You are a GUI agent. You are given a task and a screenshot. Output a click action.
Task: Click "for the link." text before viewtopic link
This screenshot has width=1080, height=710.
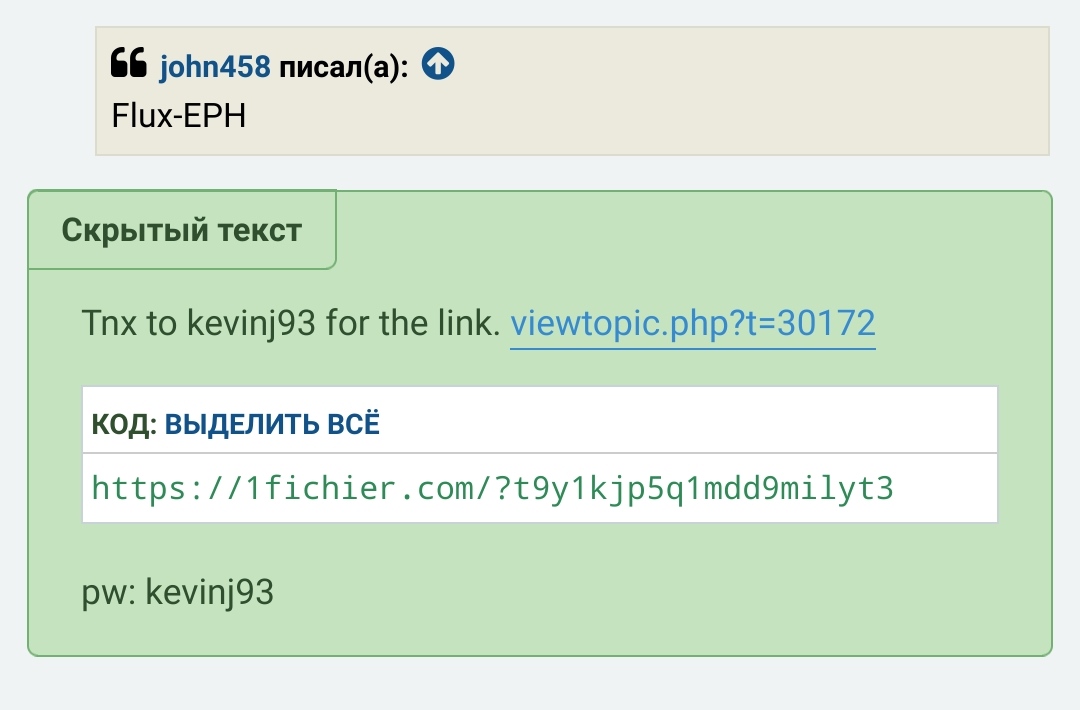click(x=432, y=324)
